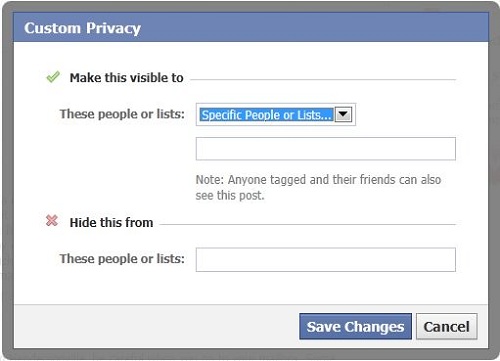The image size is (500, 361).
Task: Click the green checkmark icon
Action: pos(53,77)
